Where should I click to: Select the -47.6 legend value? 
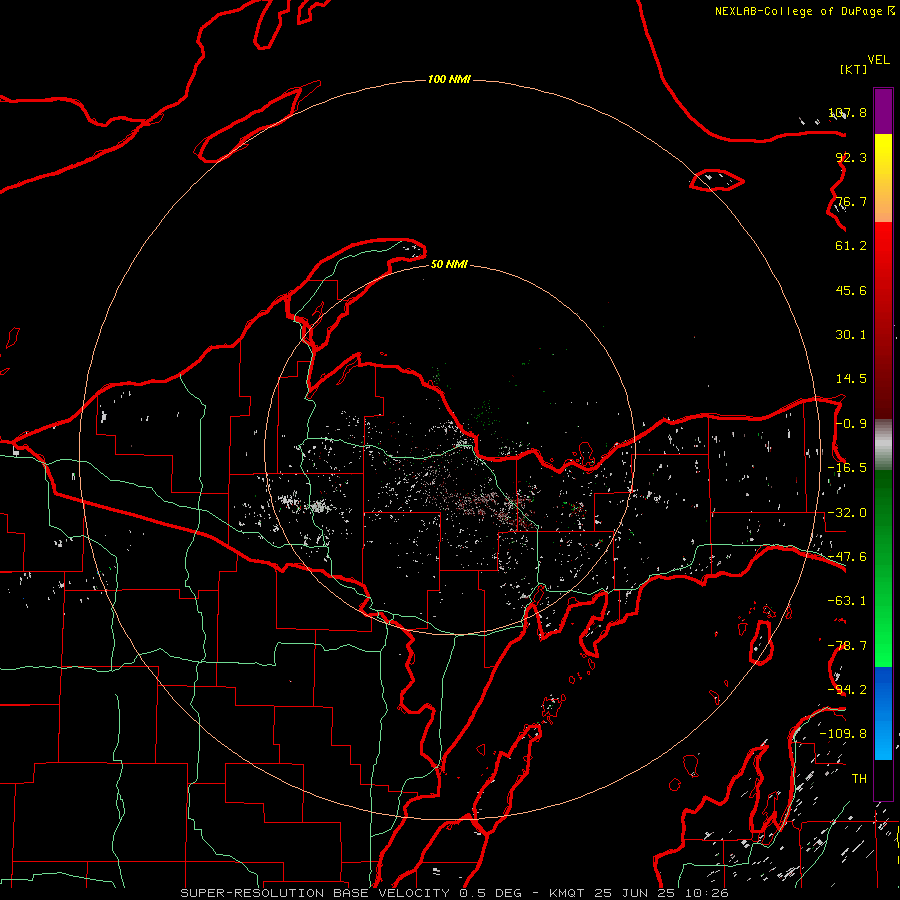pos(847,557)
